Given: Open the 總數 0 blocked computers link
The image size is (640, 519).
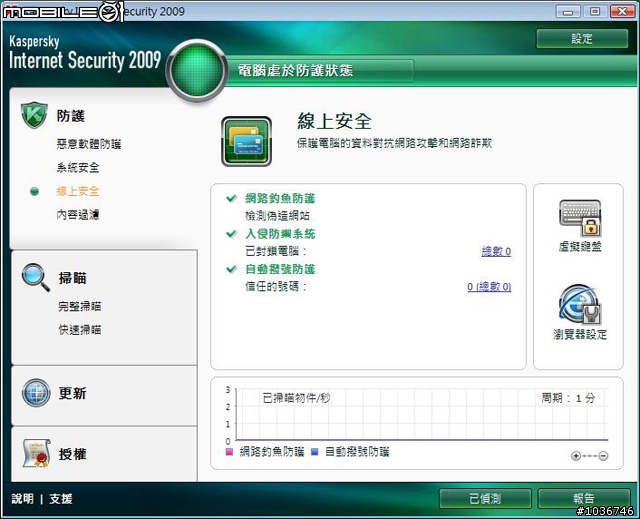Looking at the screenshot, I should (496, 251).
